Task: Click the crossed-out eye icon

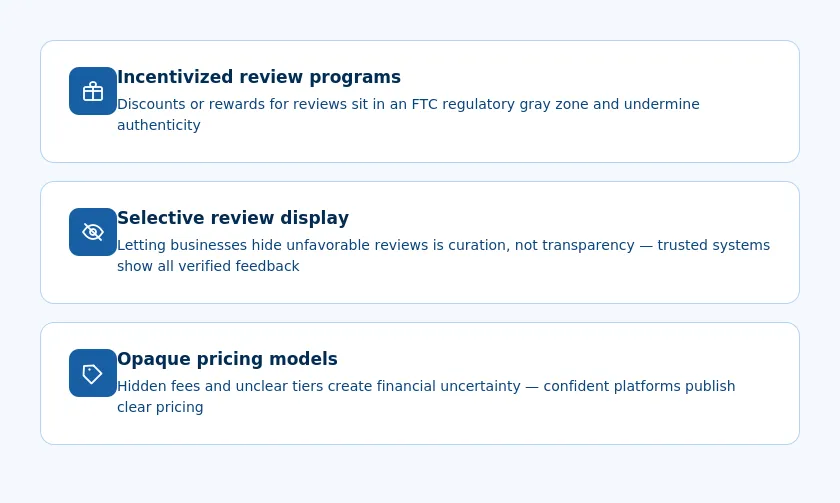Action: [93, 232]
